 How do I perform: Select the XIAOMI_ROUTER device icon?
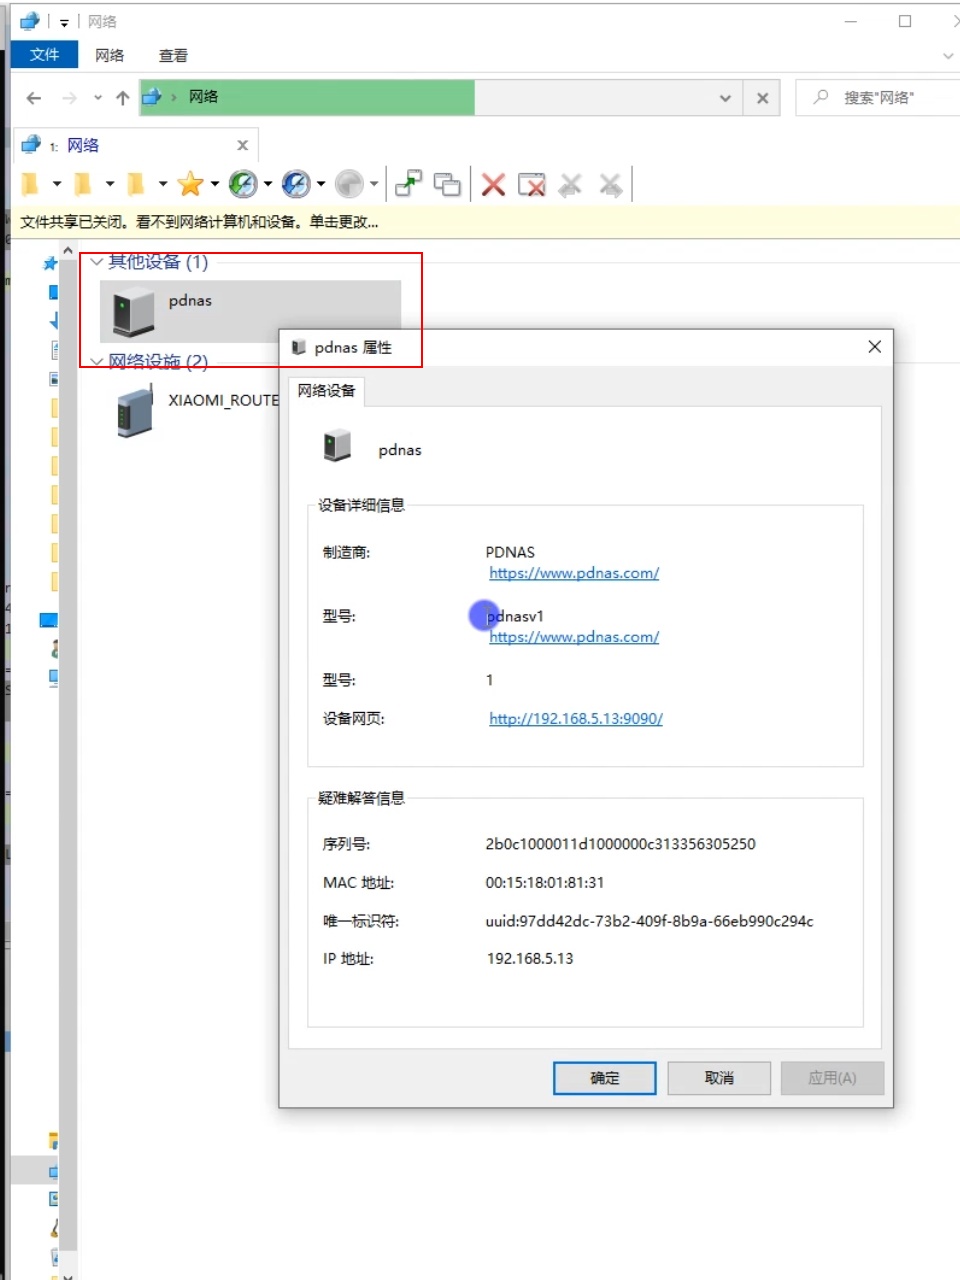coord(135,410)
